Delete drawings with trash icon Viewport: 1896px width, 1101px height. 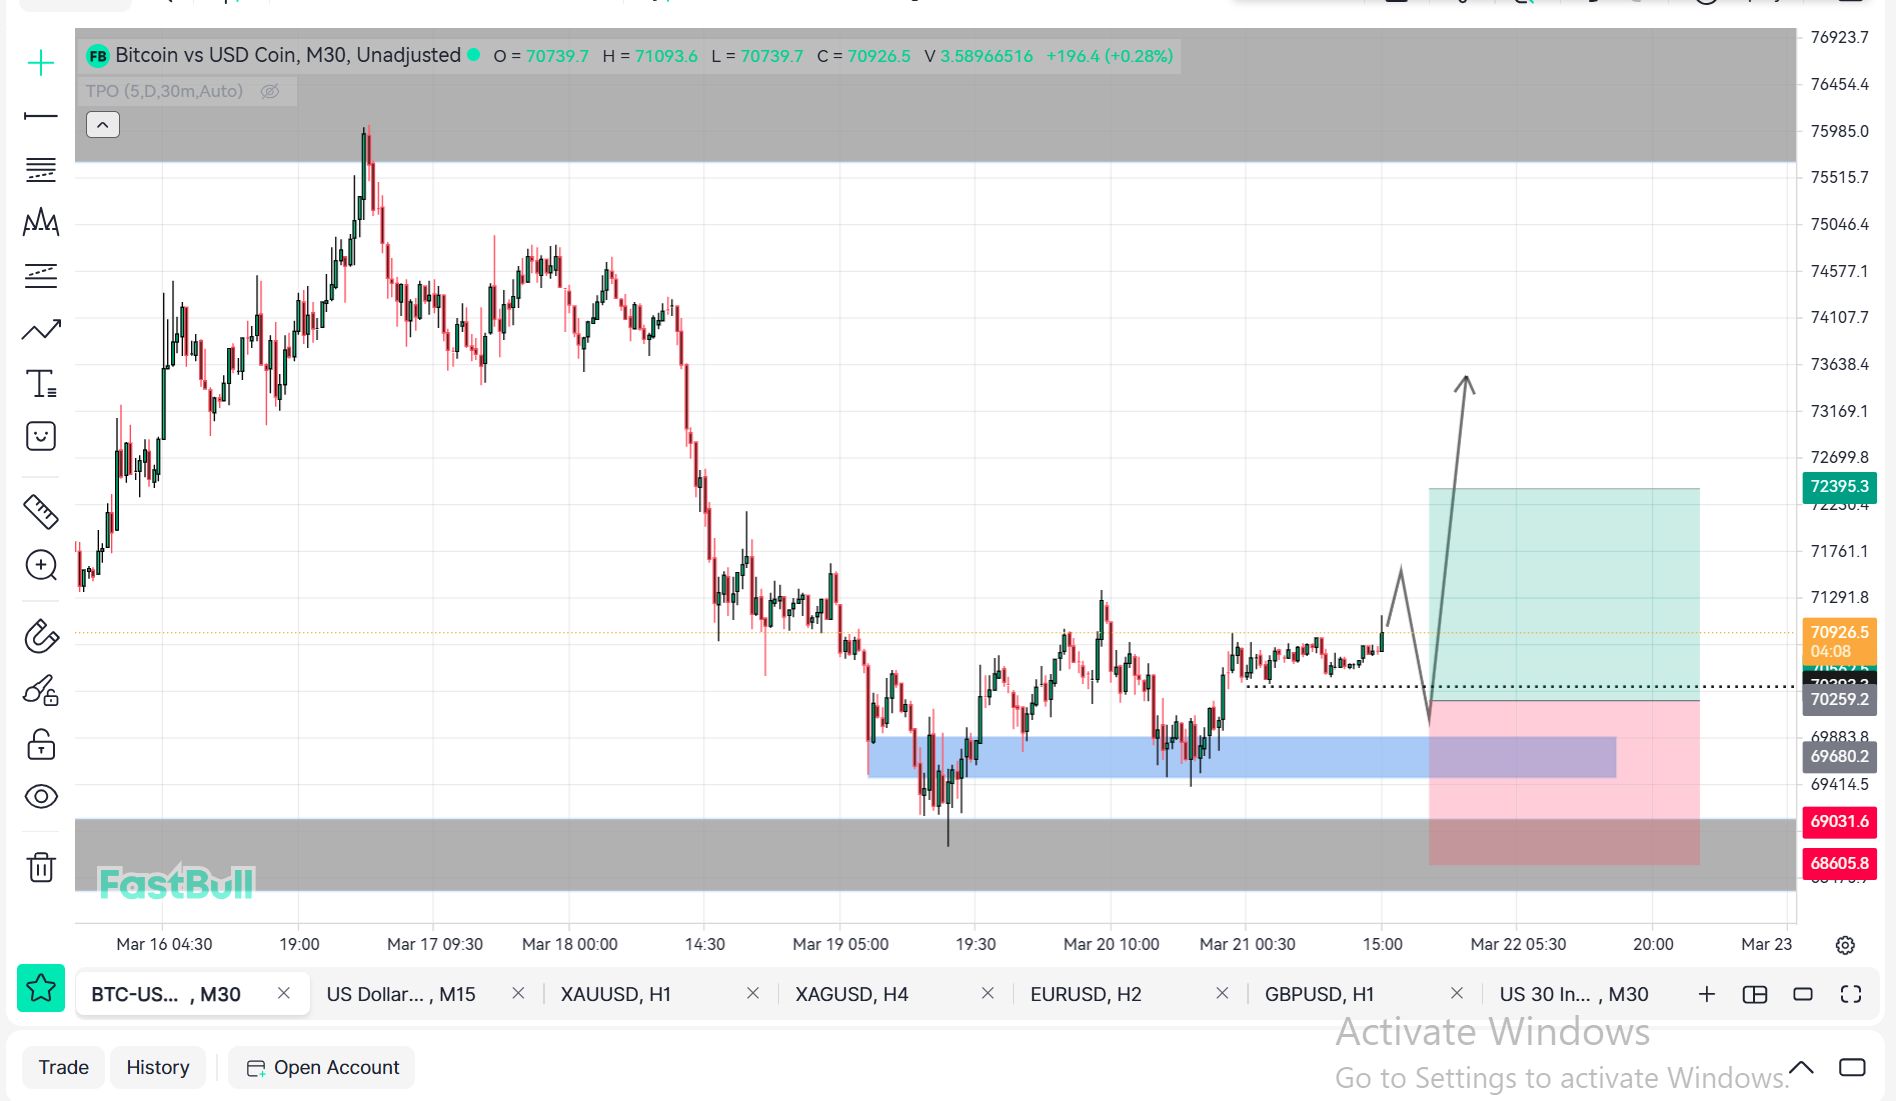coord(41,867)
